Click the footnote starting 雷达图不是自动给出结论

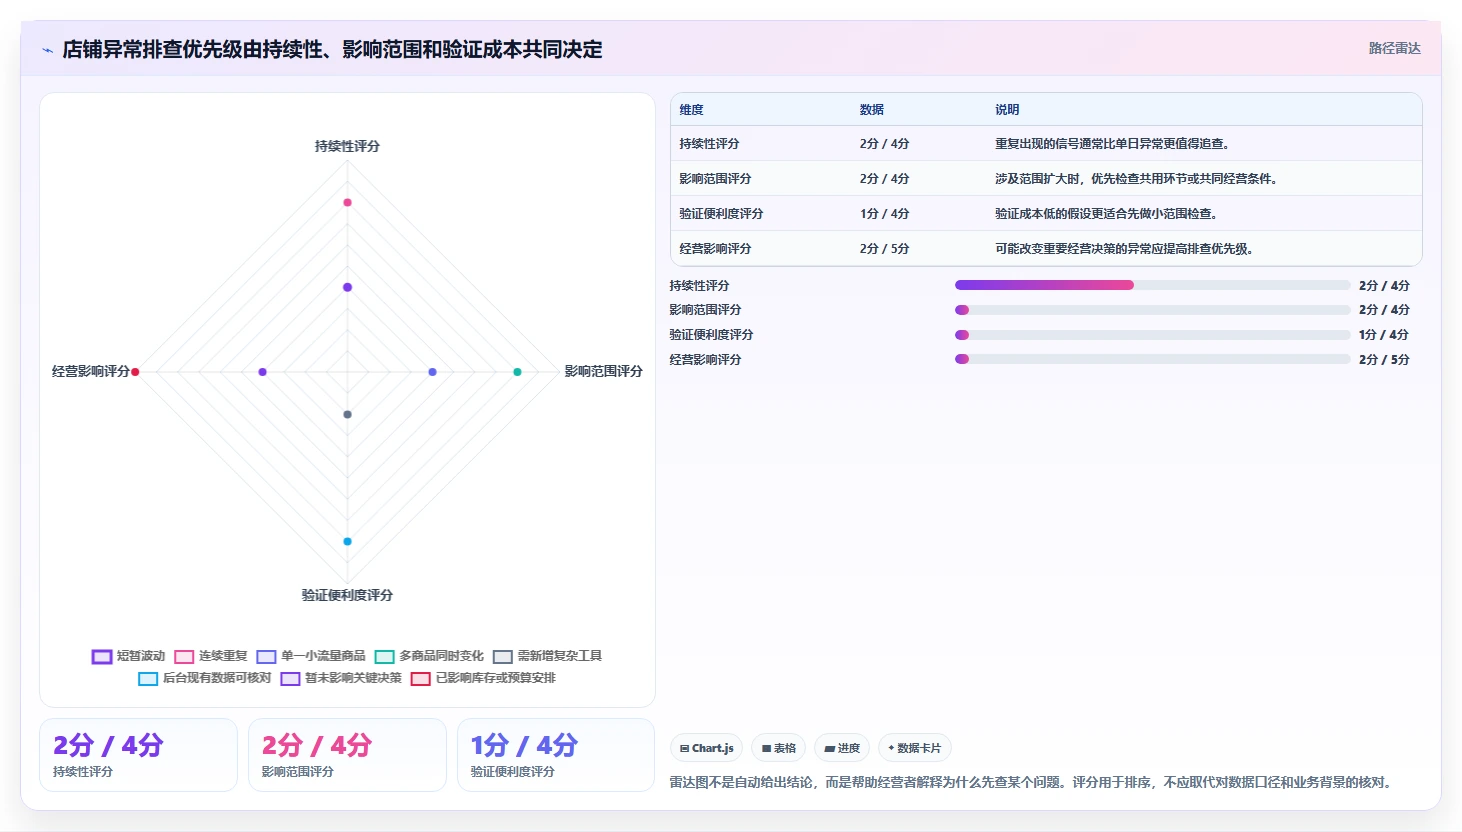point(1032,782)
